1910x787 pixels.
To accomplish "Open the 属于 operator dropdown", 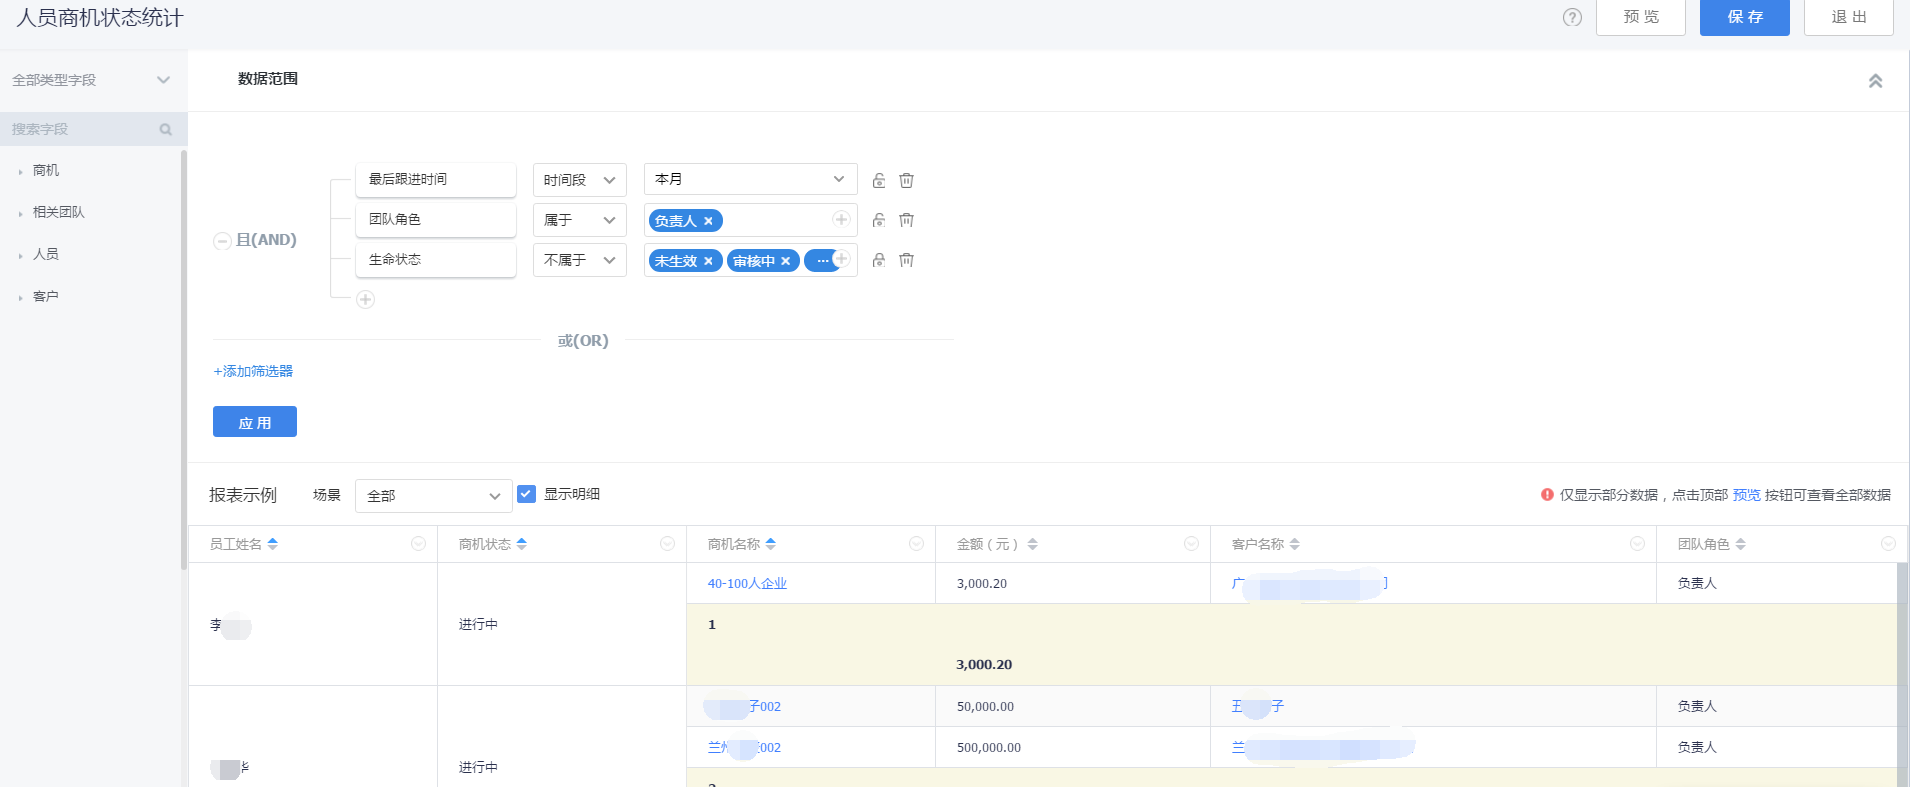I will pyautogui.click(x=579, y=220).
